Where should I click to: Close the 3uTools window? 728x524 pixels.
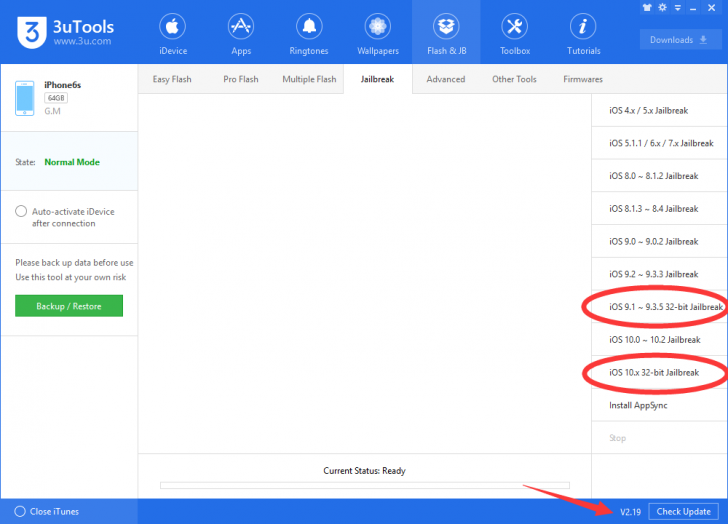(711, 7)
